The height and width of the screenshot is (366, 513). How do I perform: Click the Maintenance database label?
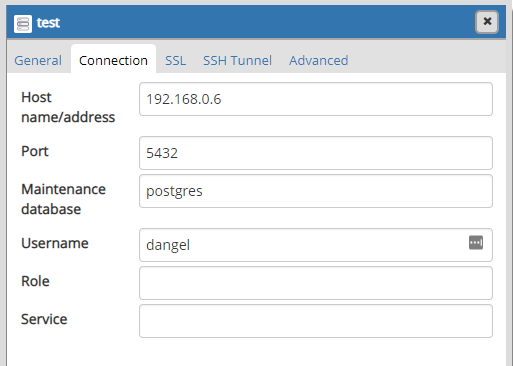(x=63, y=199)
